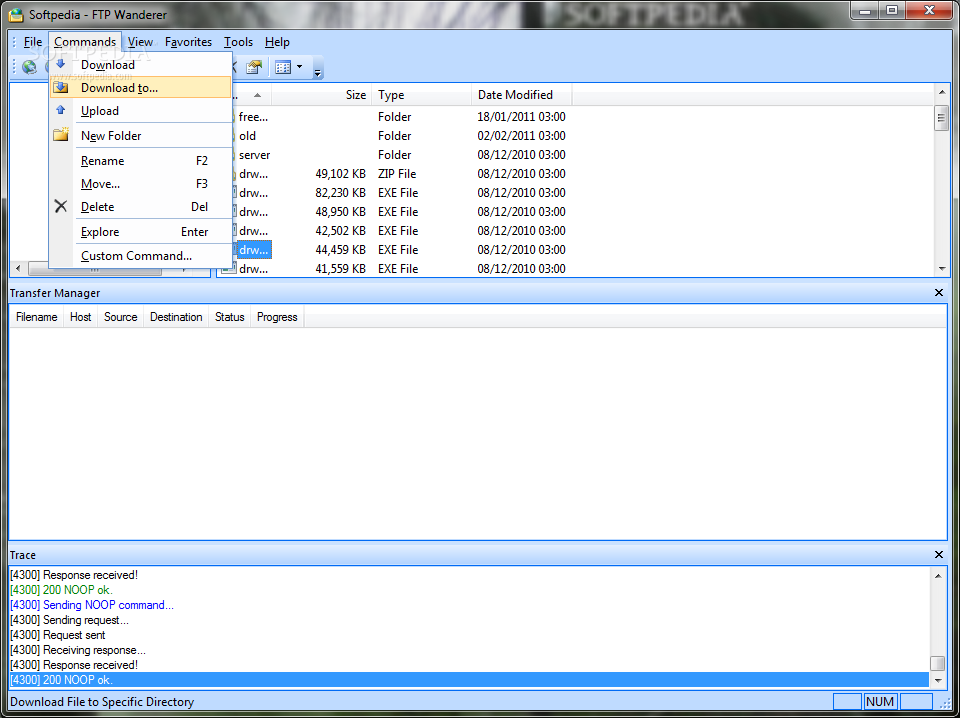Screen dimensions: 960x718
Task: Click the New Folder icon in menu
Action: pyautogui.click(x=61, y=135)
